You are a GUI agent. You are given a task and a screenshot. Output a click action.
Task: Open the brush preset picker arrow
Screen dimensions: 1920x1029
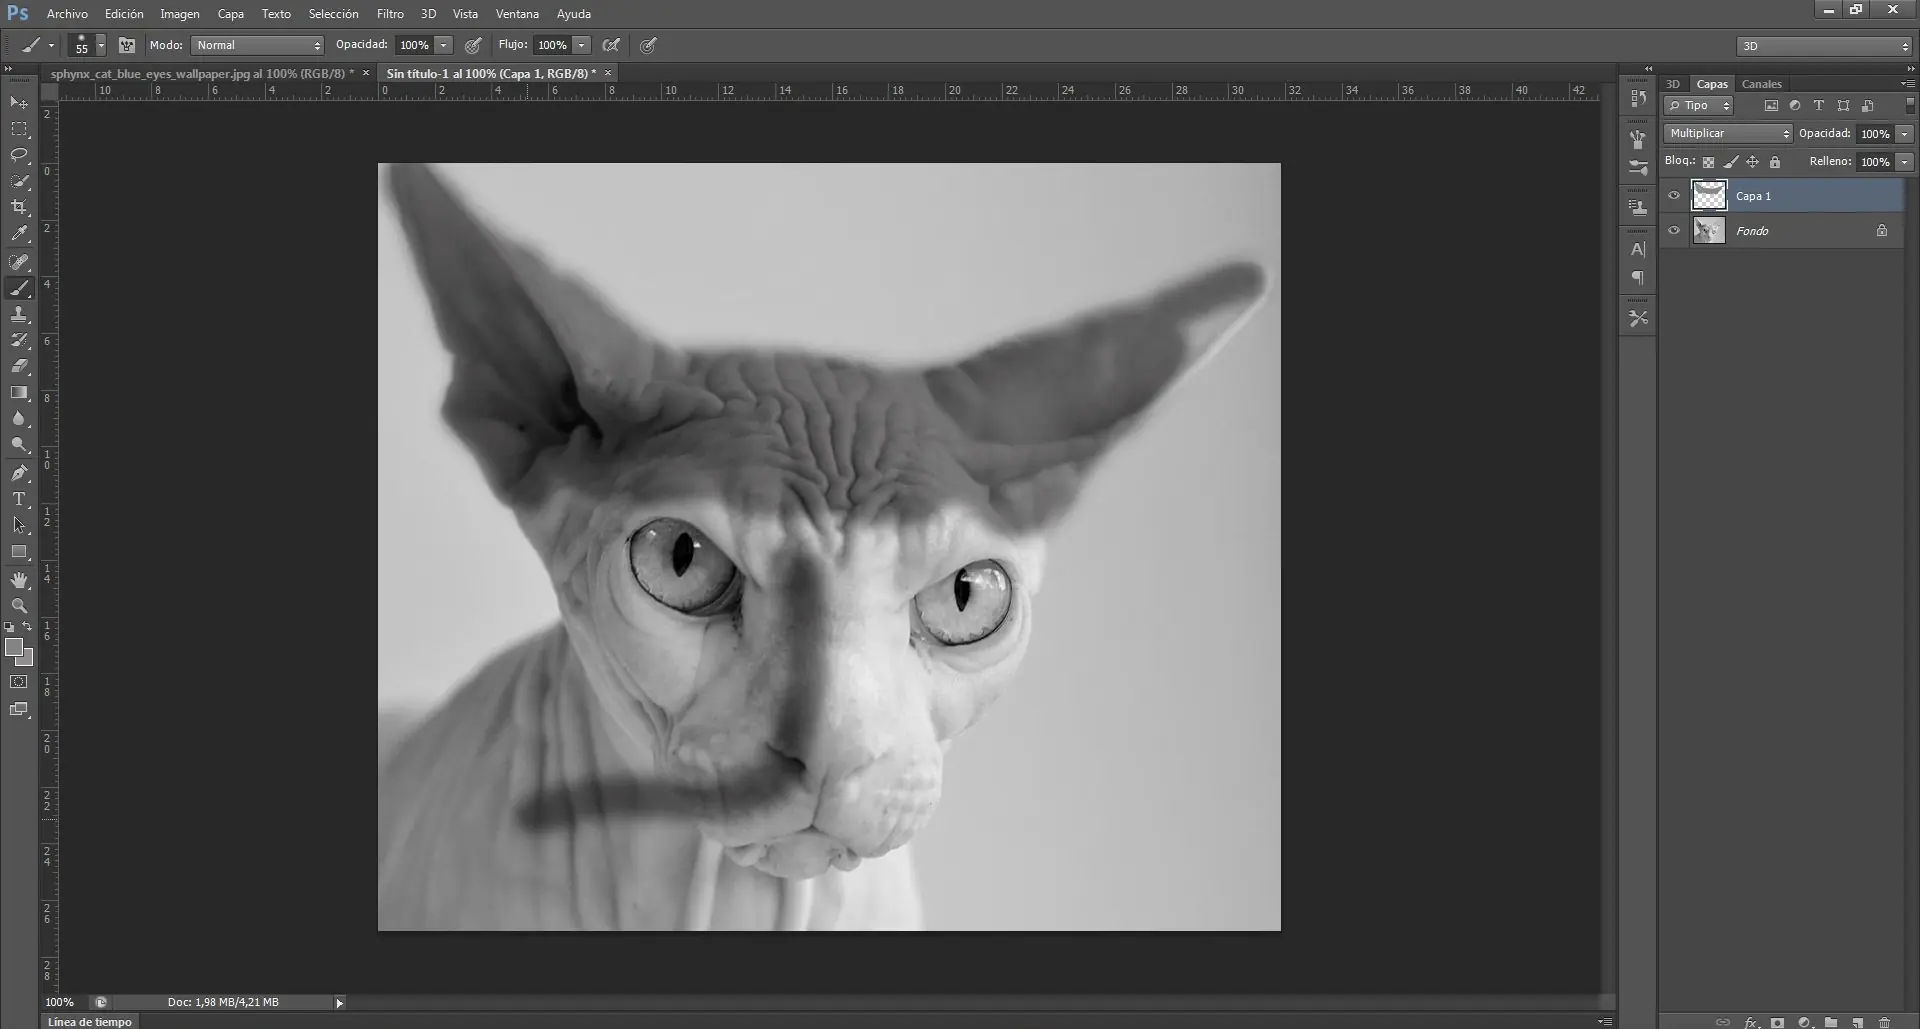tap(101, 46)
